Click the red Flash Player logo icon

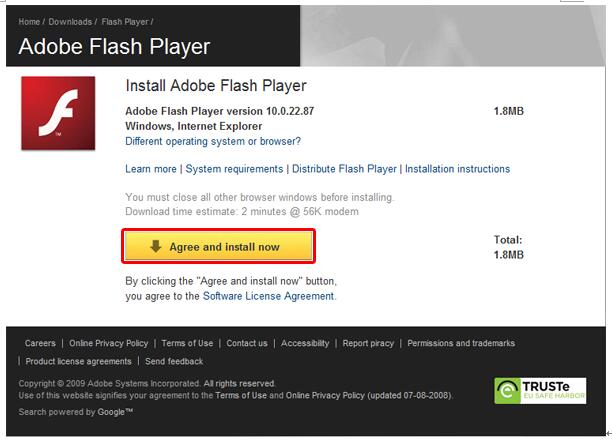point(58,113)
